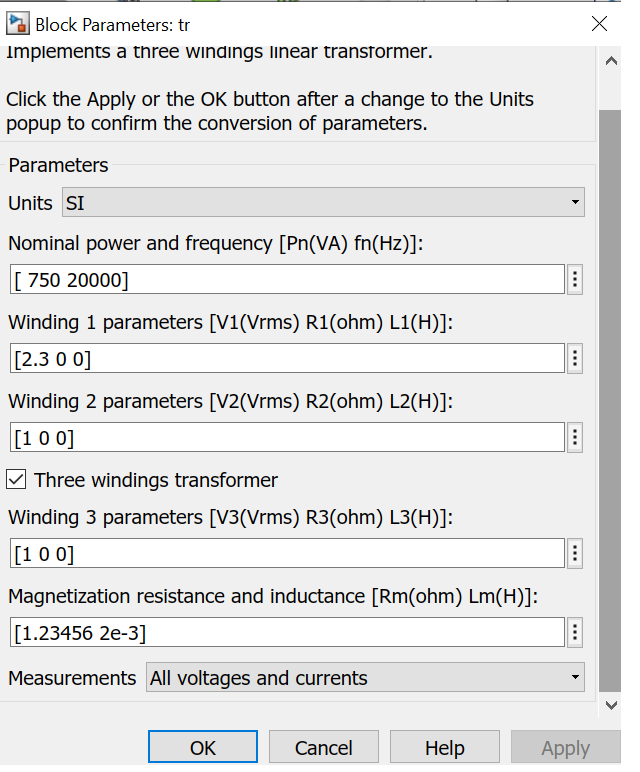
Task: Open three-dot menu for Winding 1 parameters
Action: point(575,358)
